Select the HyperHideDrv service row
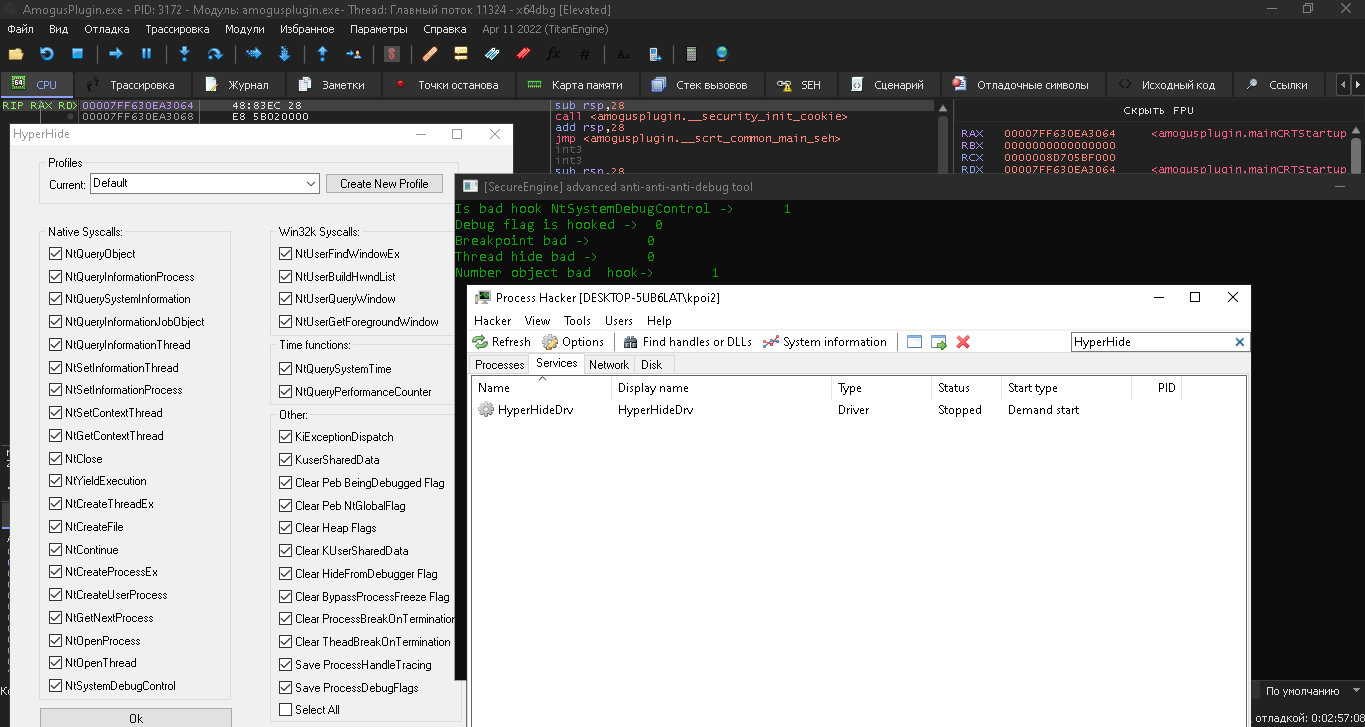This screenshot has width=1365, height=727. click(858, 410)
